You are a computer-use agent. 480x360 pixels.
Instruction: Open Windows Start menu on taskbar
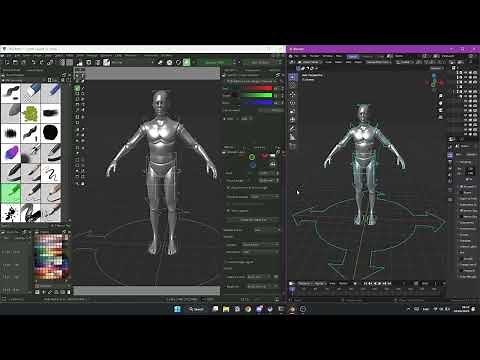tap(177, 309)
